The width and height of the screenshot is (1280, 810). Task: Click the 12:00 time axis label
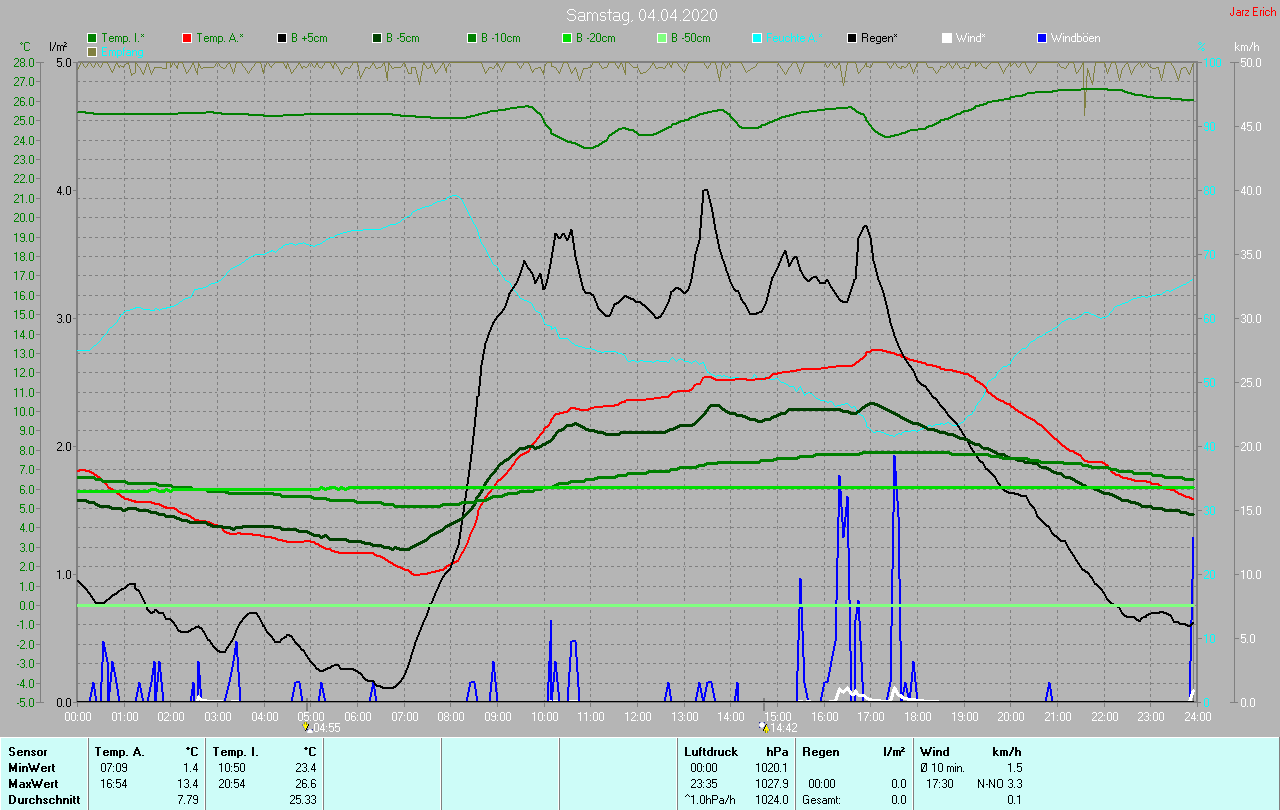(637, 716)
